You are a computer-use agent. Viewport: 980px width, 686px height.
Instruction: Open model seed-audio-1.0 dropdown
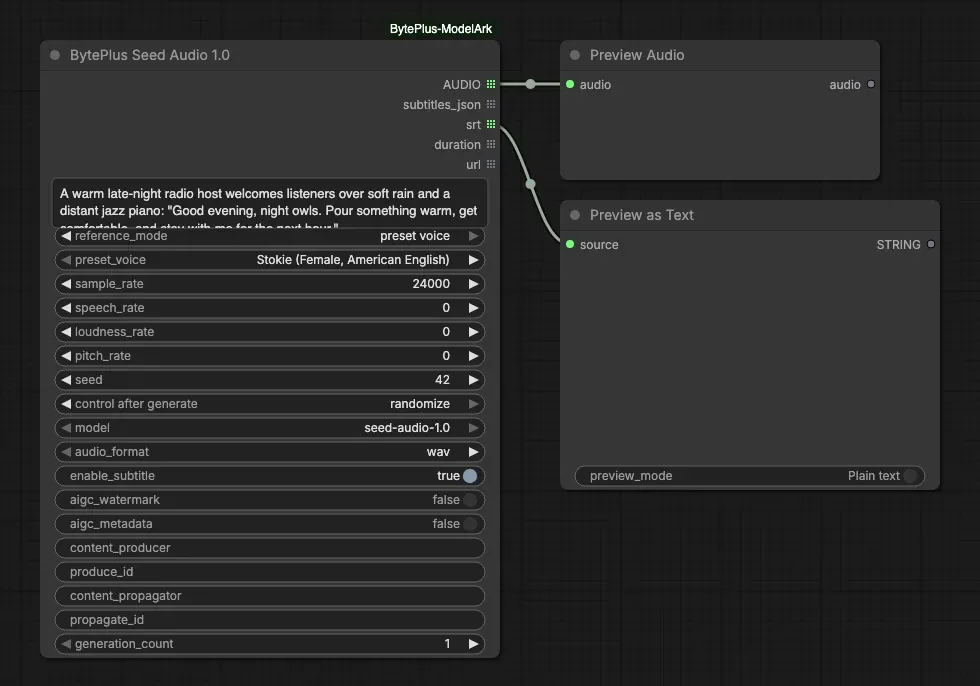point(270,428)
